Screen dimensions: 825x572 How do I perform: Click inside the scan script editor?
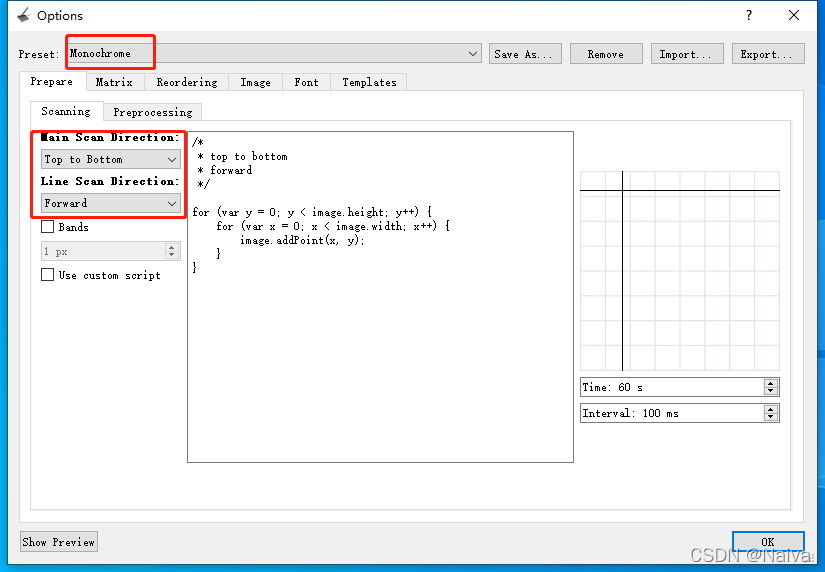380,297
